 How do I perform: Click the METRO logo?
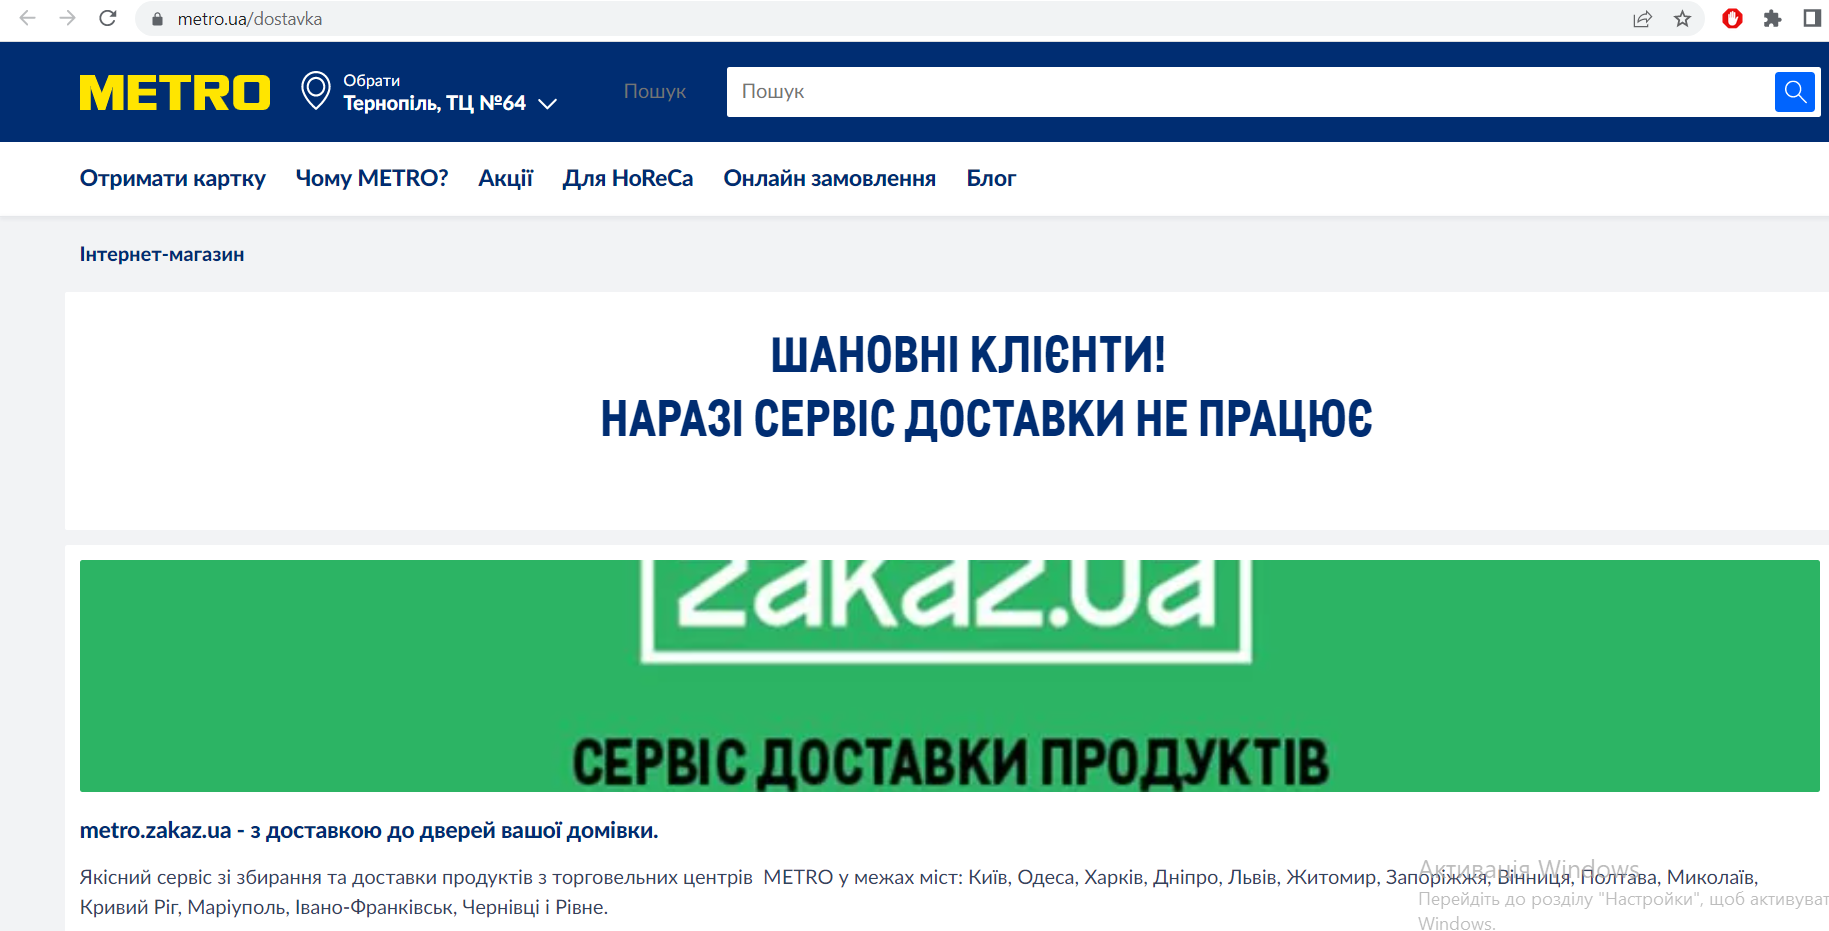pyautogui.click(x=175, y=93)
